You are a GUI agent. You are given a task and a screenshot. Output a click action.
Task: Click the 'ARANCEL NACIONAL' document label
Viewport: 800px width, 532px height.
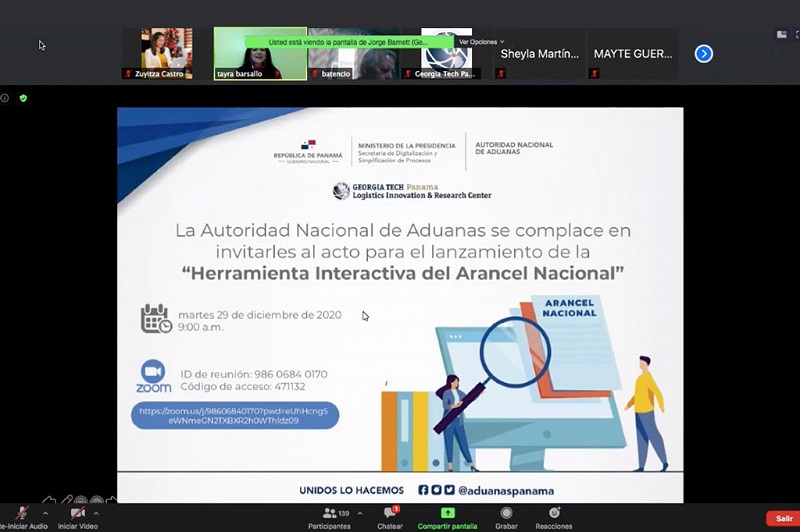569,308
